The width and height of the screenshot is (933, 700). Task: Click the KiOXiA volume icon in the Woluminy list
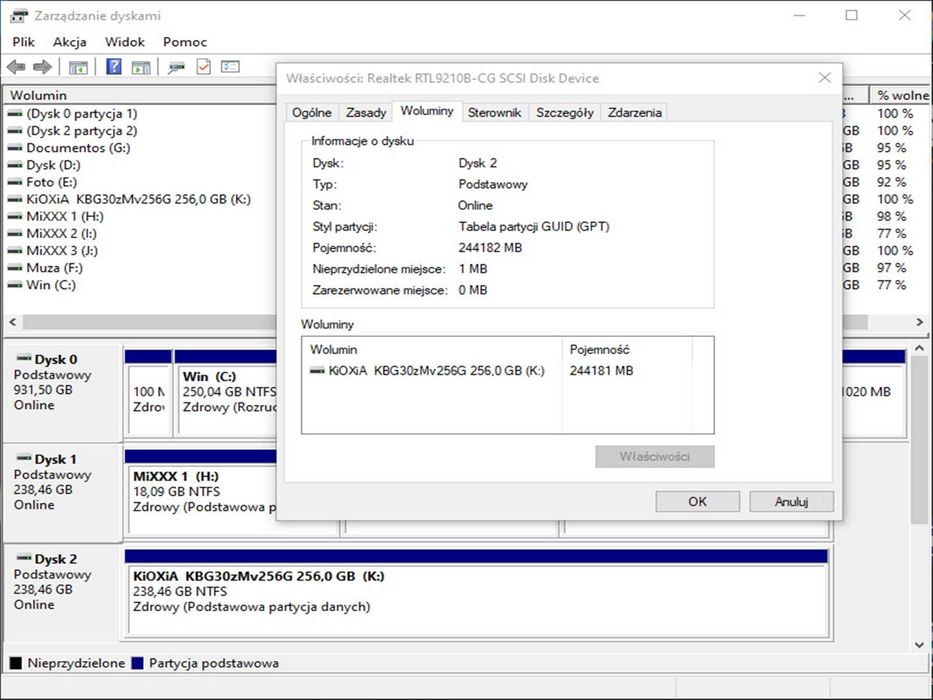(x=318, y=370)
